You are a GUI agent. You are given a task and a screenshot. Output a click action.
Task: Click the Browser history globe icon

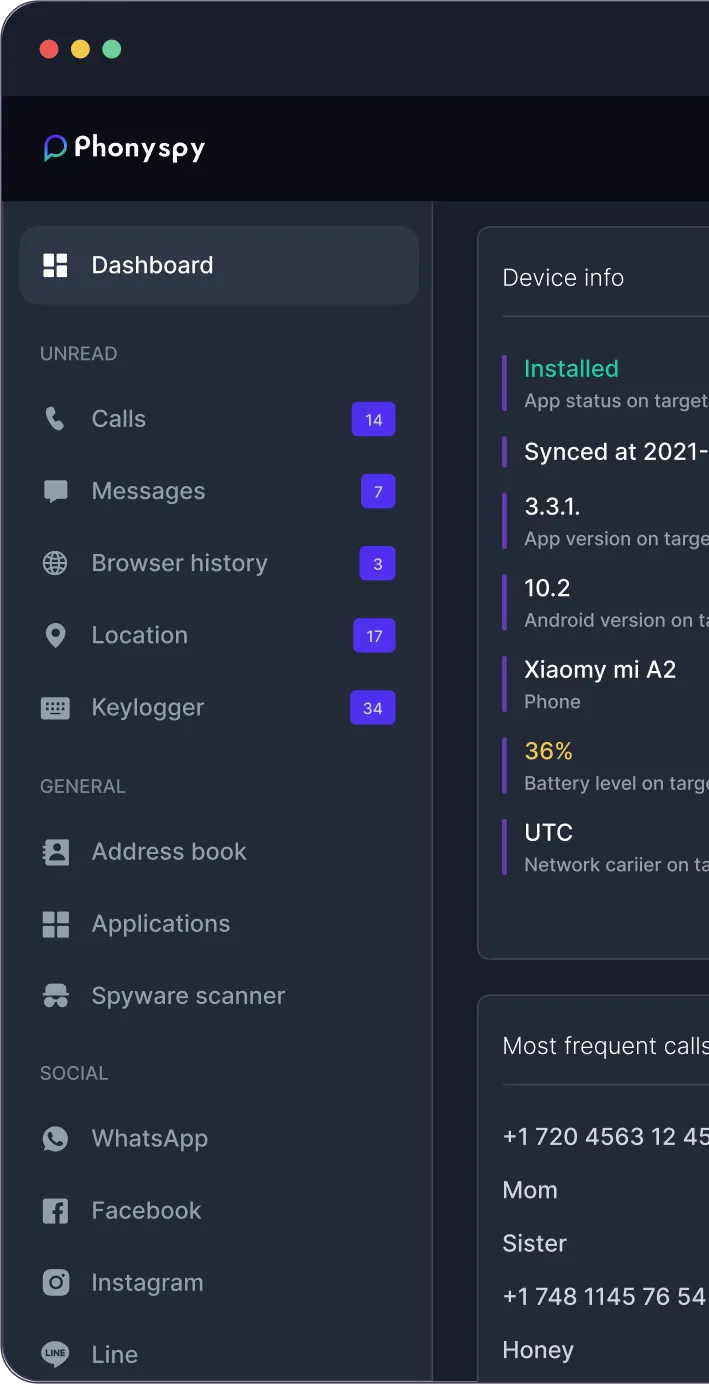pos(55,563)
